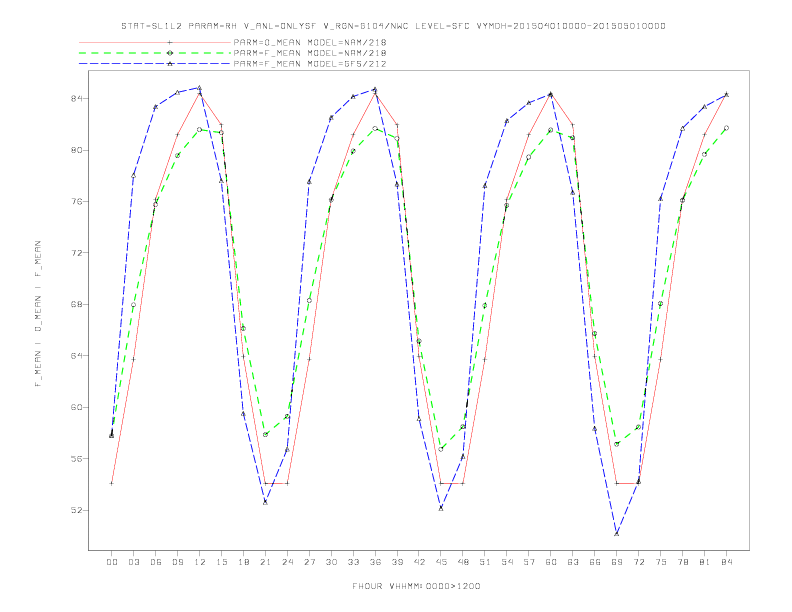Click x-axis forecast hour label 72
Screen dimensions: 792x612
point(639,562)
